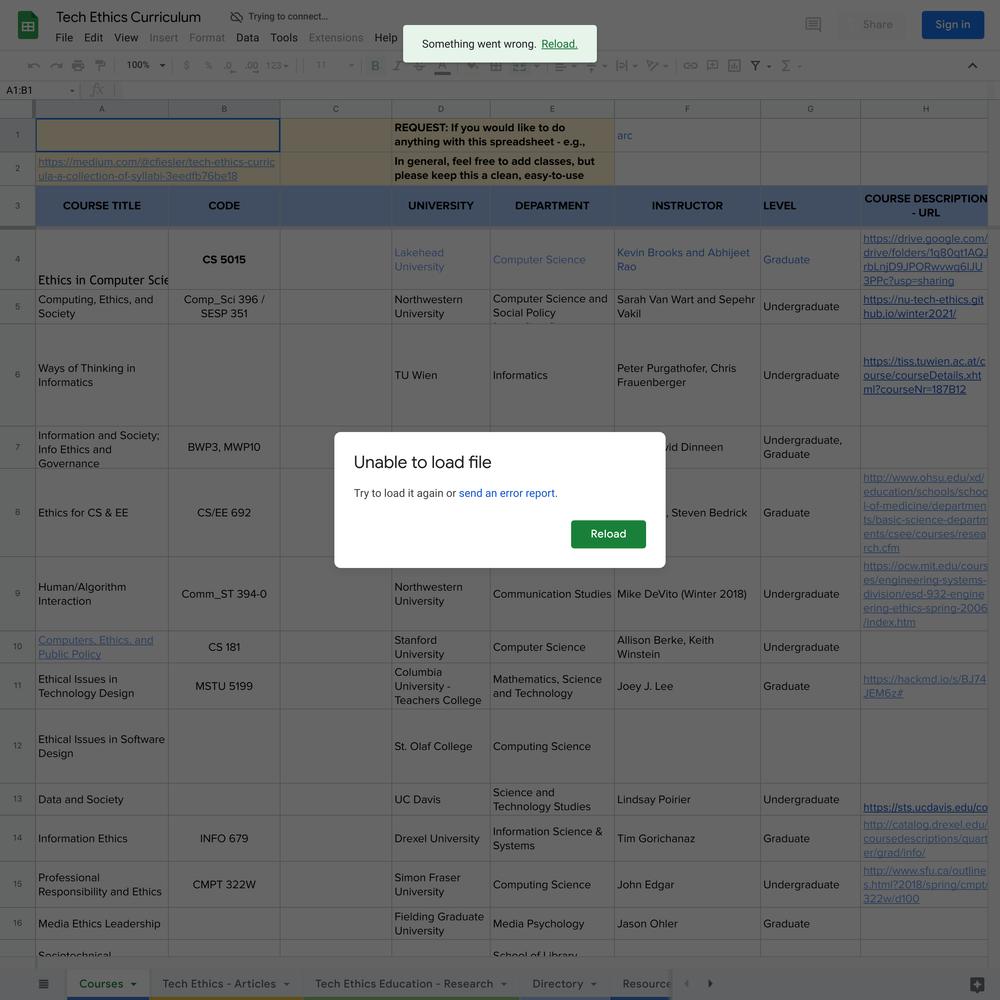Click the cell containing CS 5015
This screenshot has height=1000, width=1000.
pyautogui.click(x=224, y=260)
